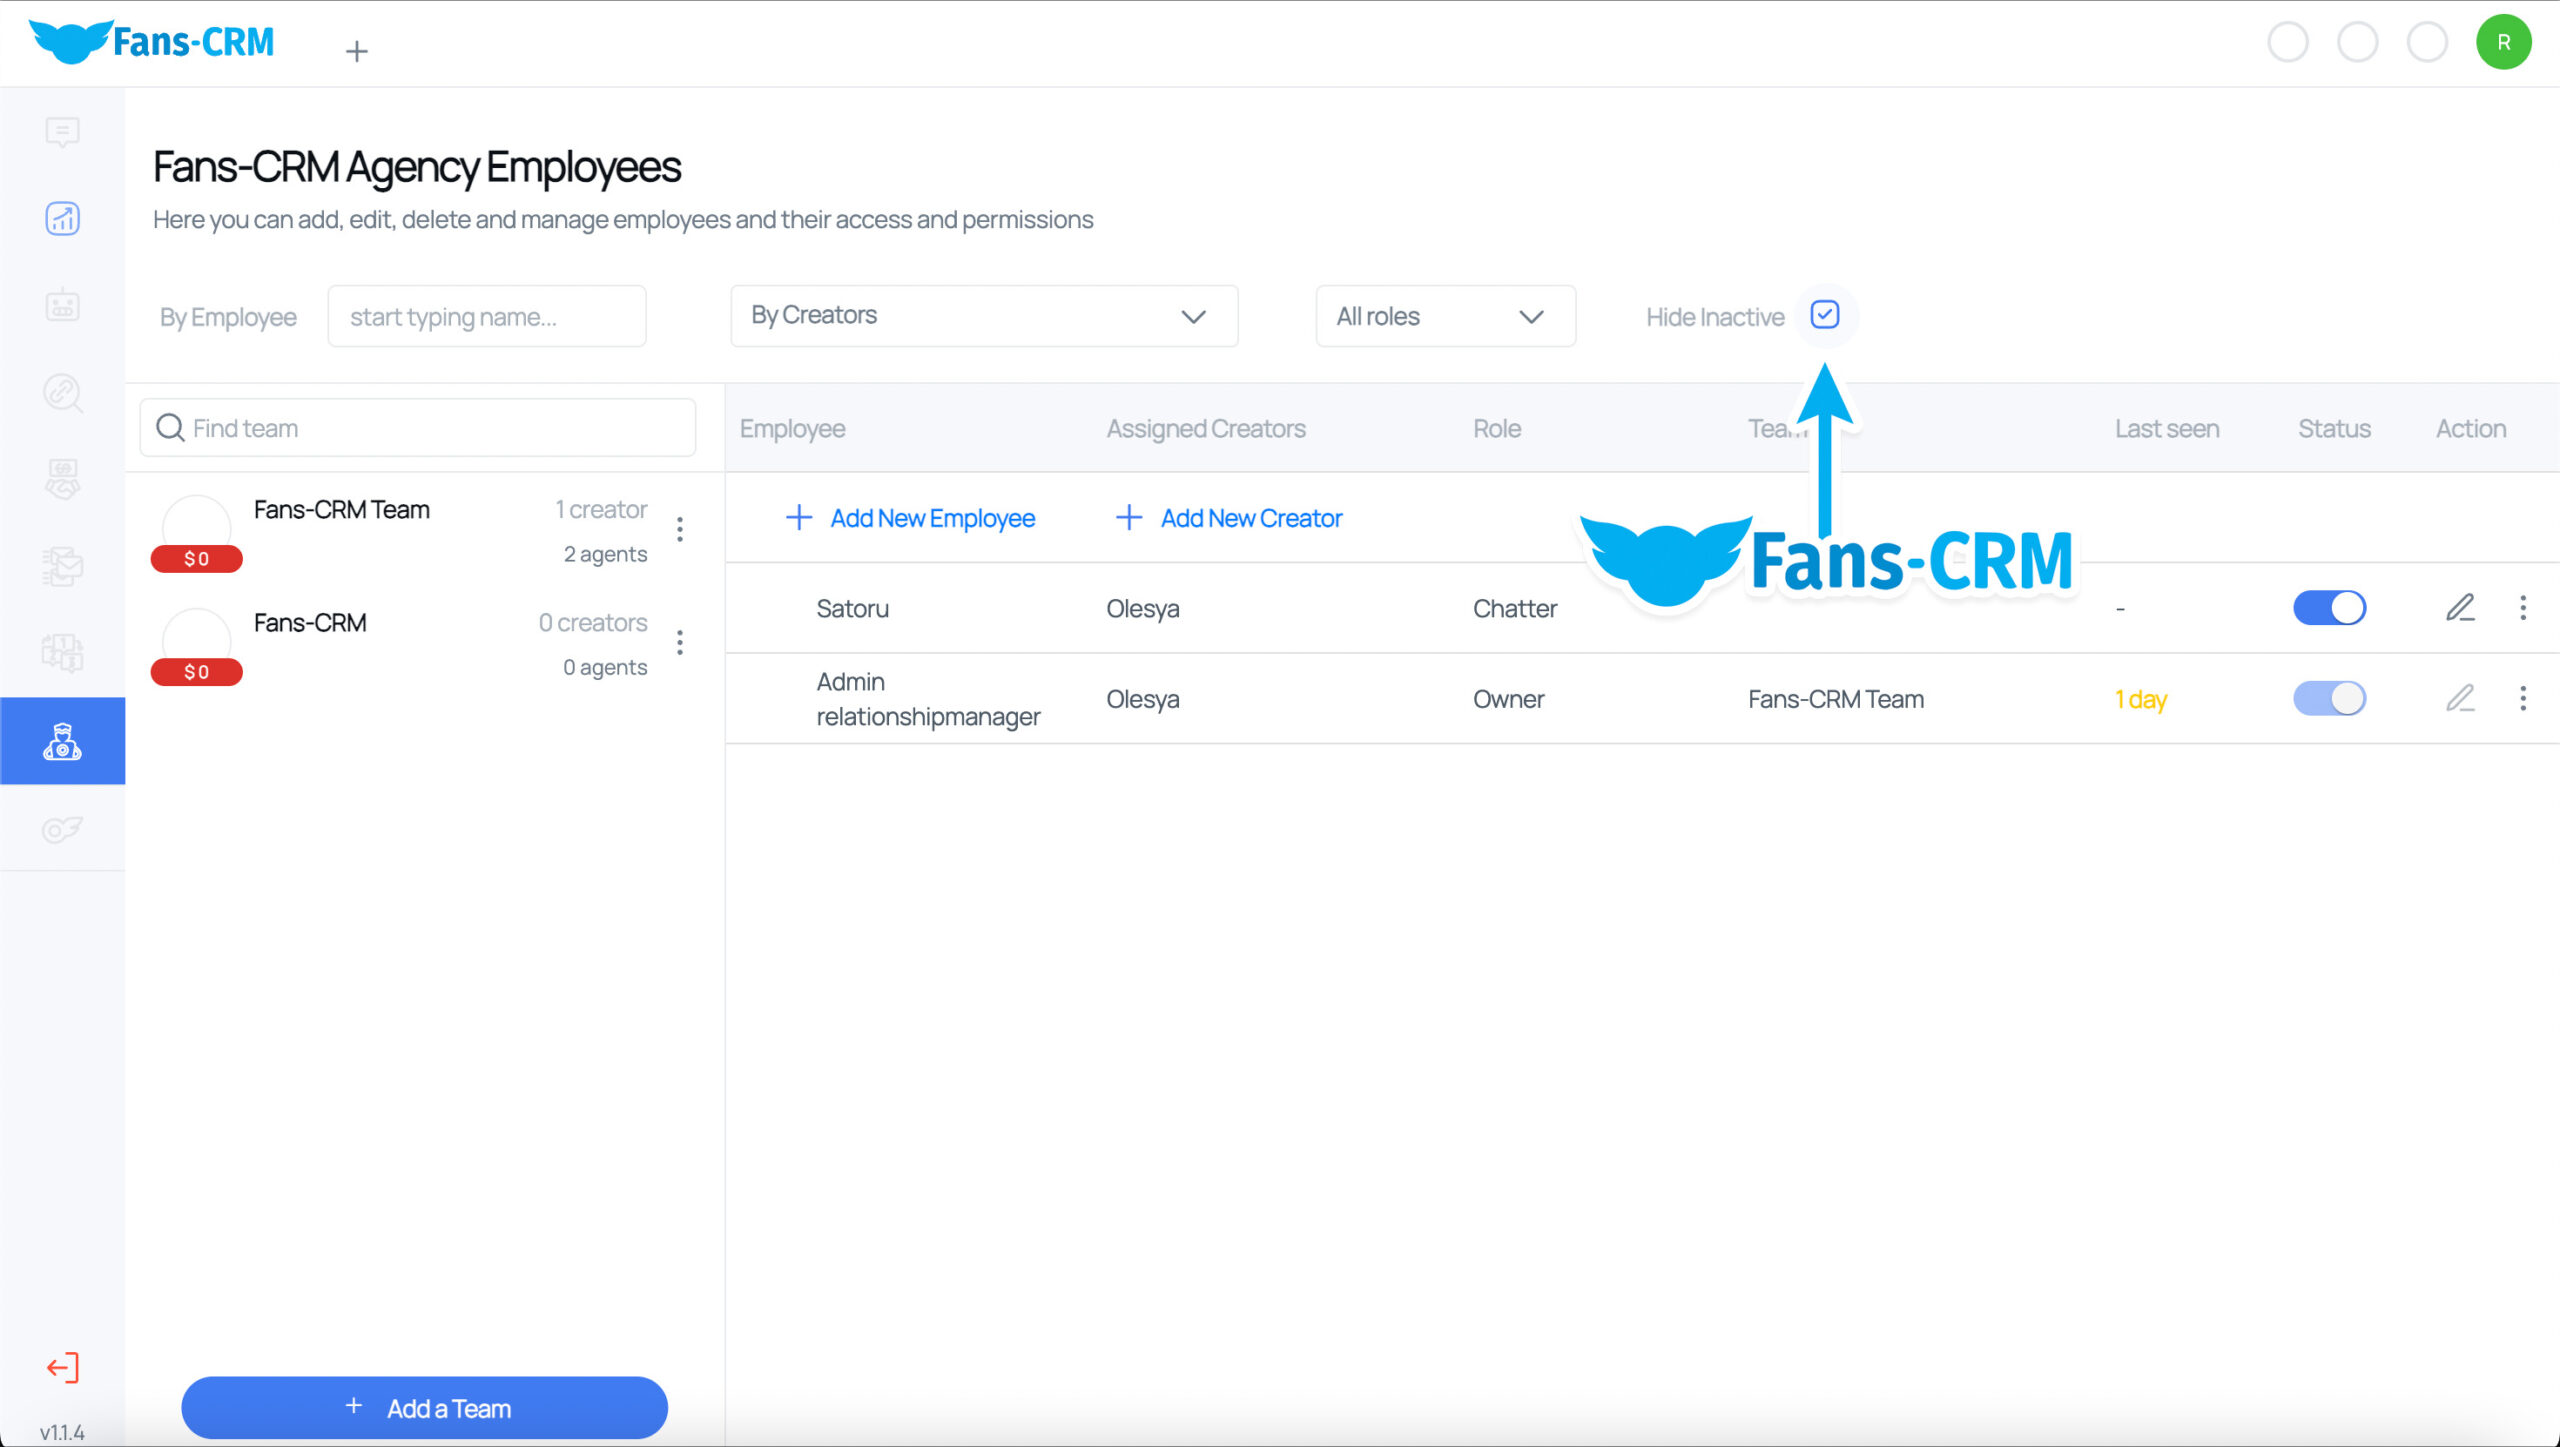Click the '0 creators' label
The height and width of the screenshot is (1447, 2560).
pos(593,622)
